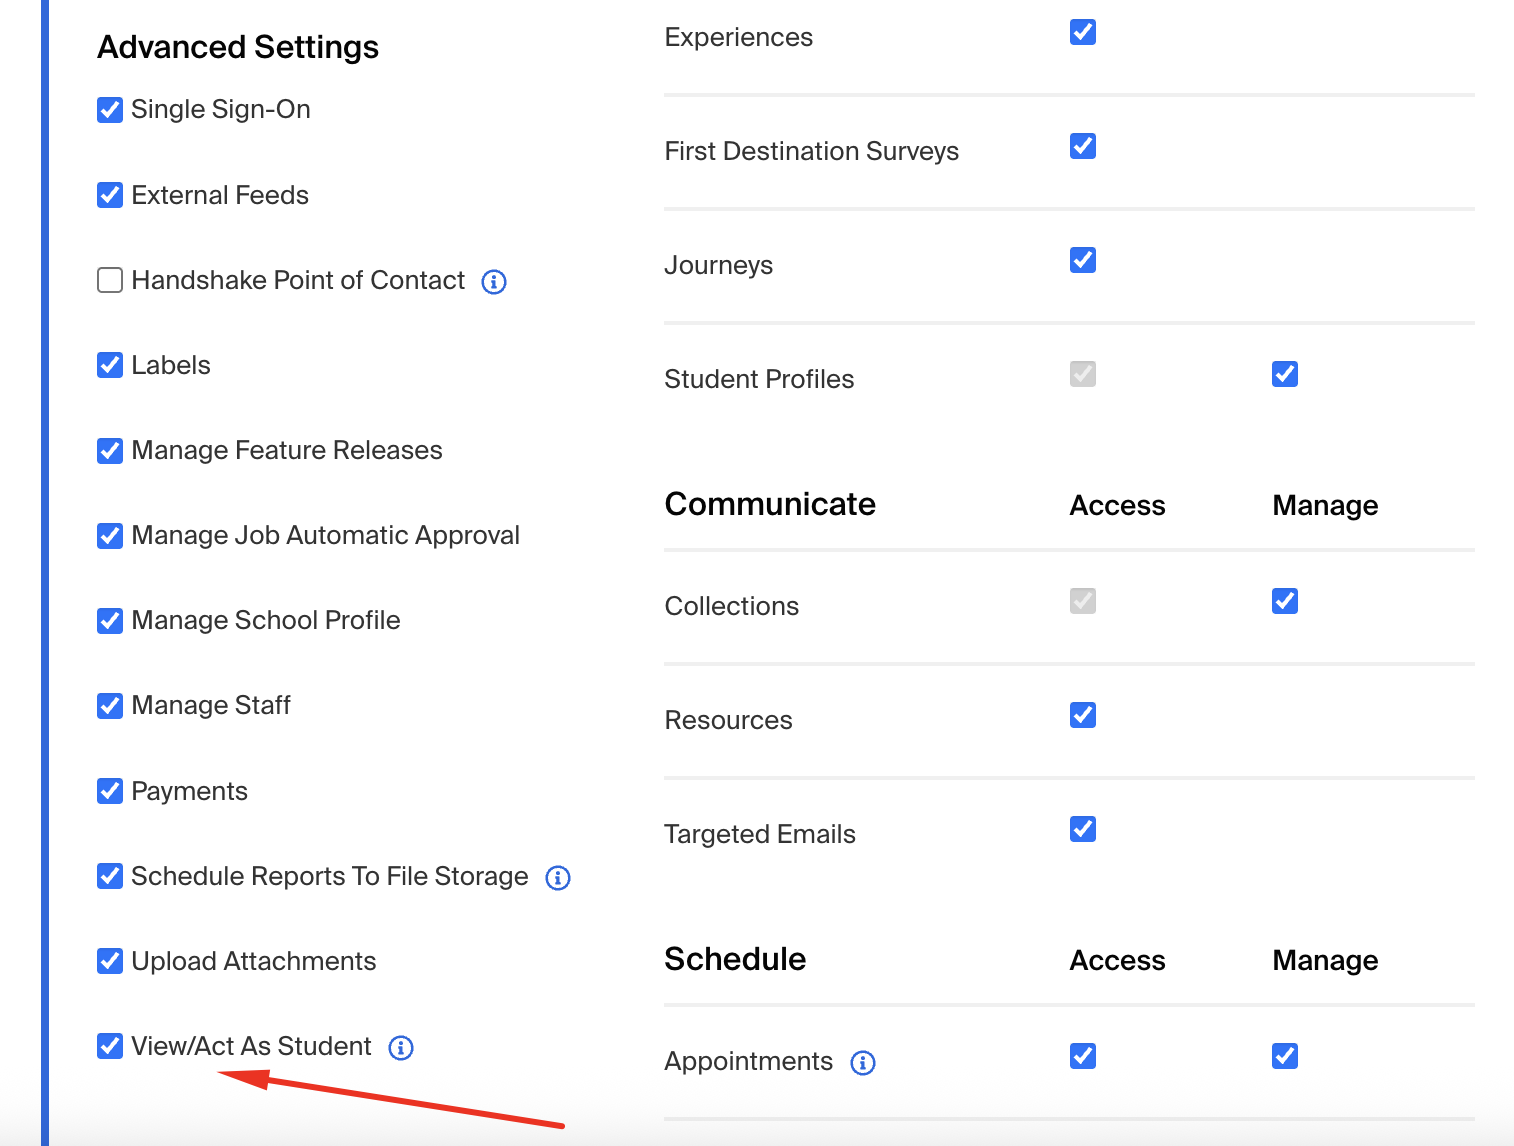Uncheck the Appointments access checkbox
1514x1146 pixels.
1083,1056
